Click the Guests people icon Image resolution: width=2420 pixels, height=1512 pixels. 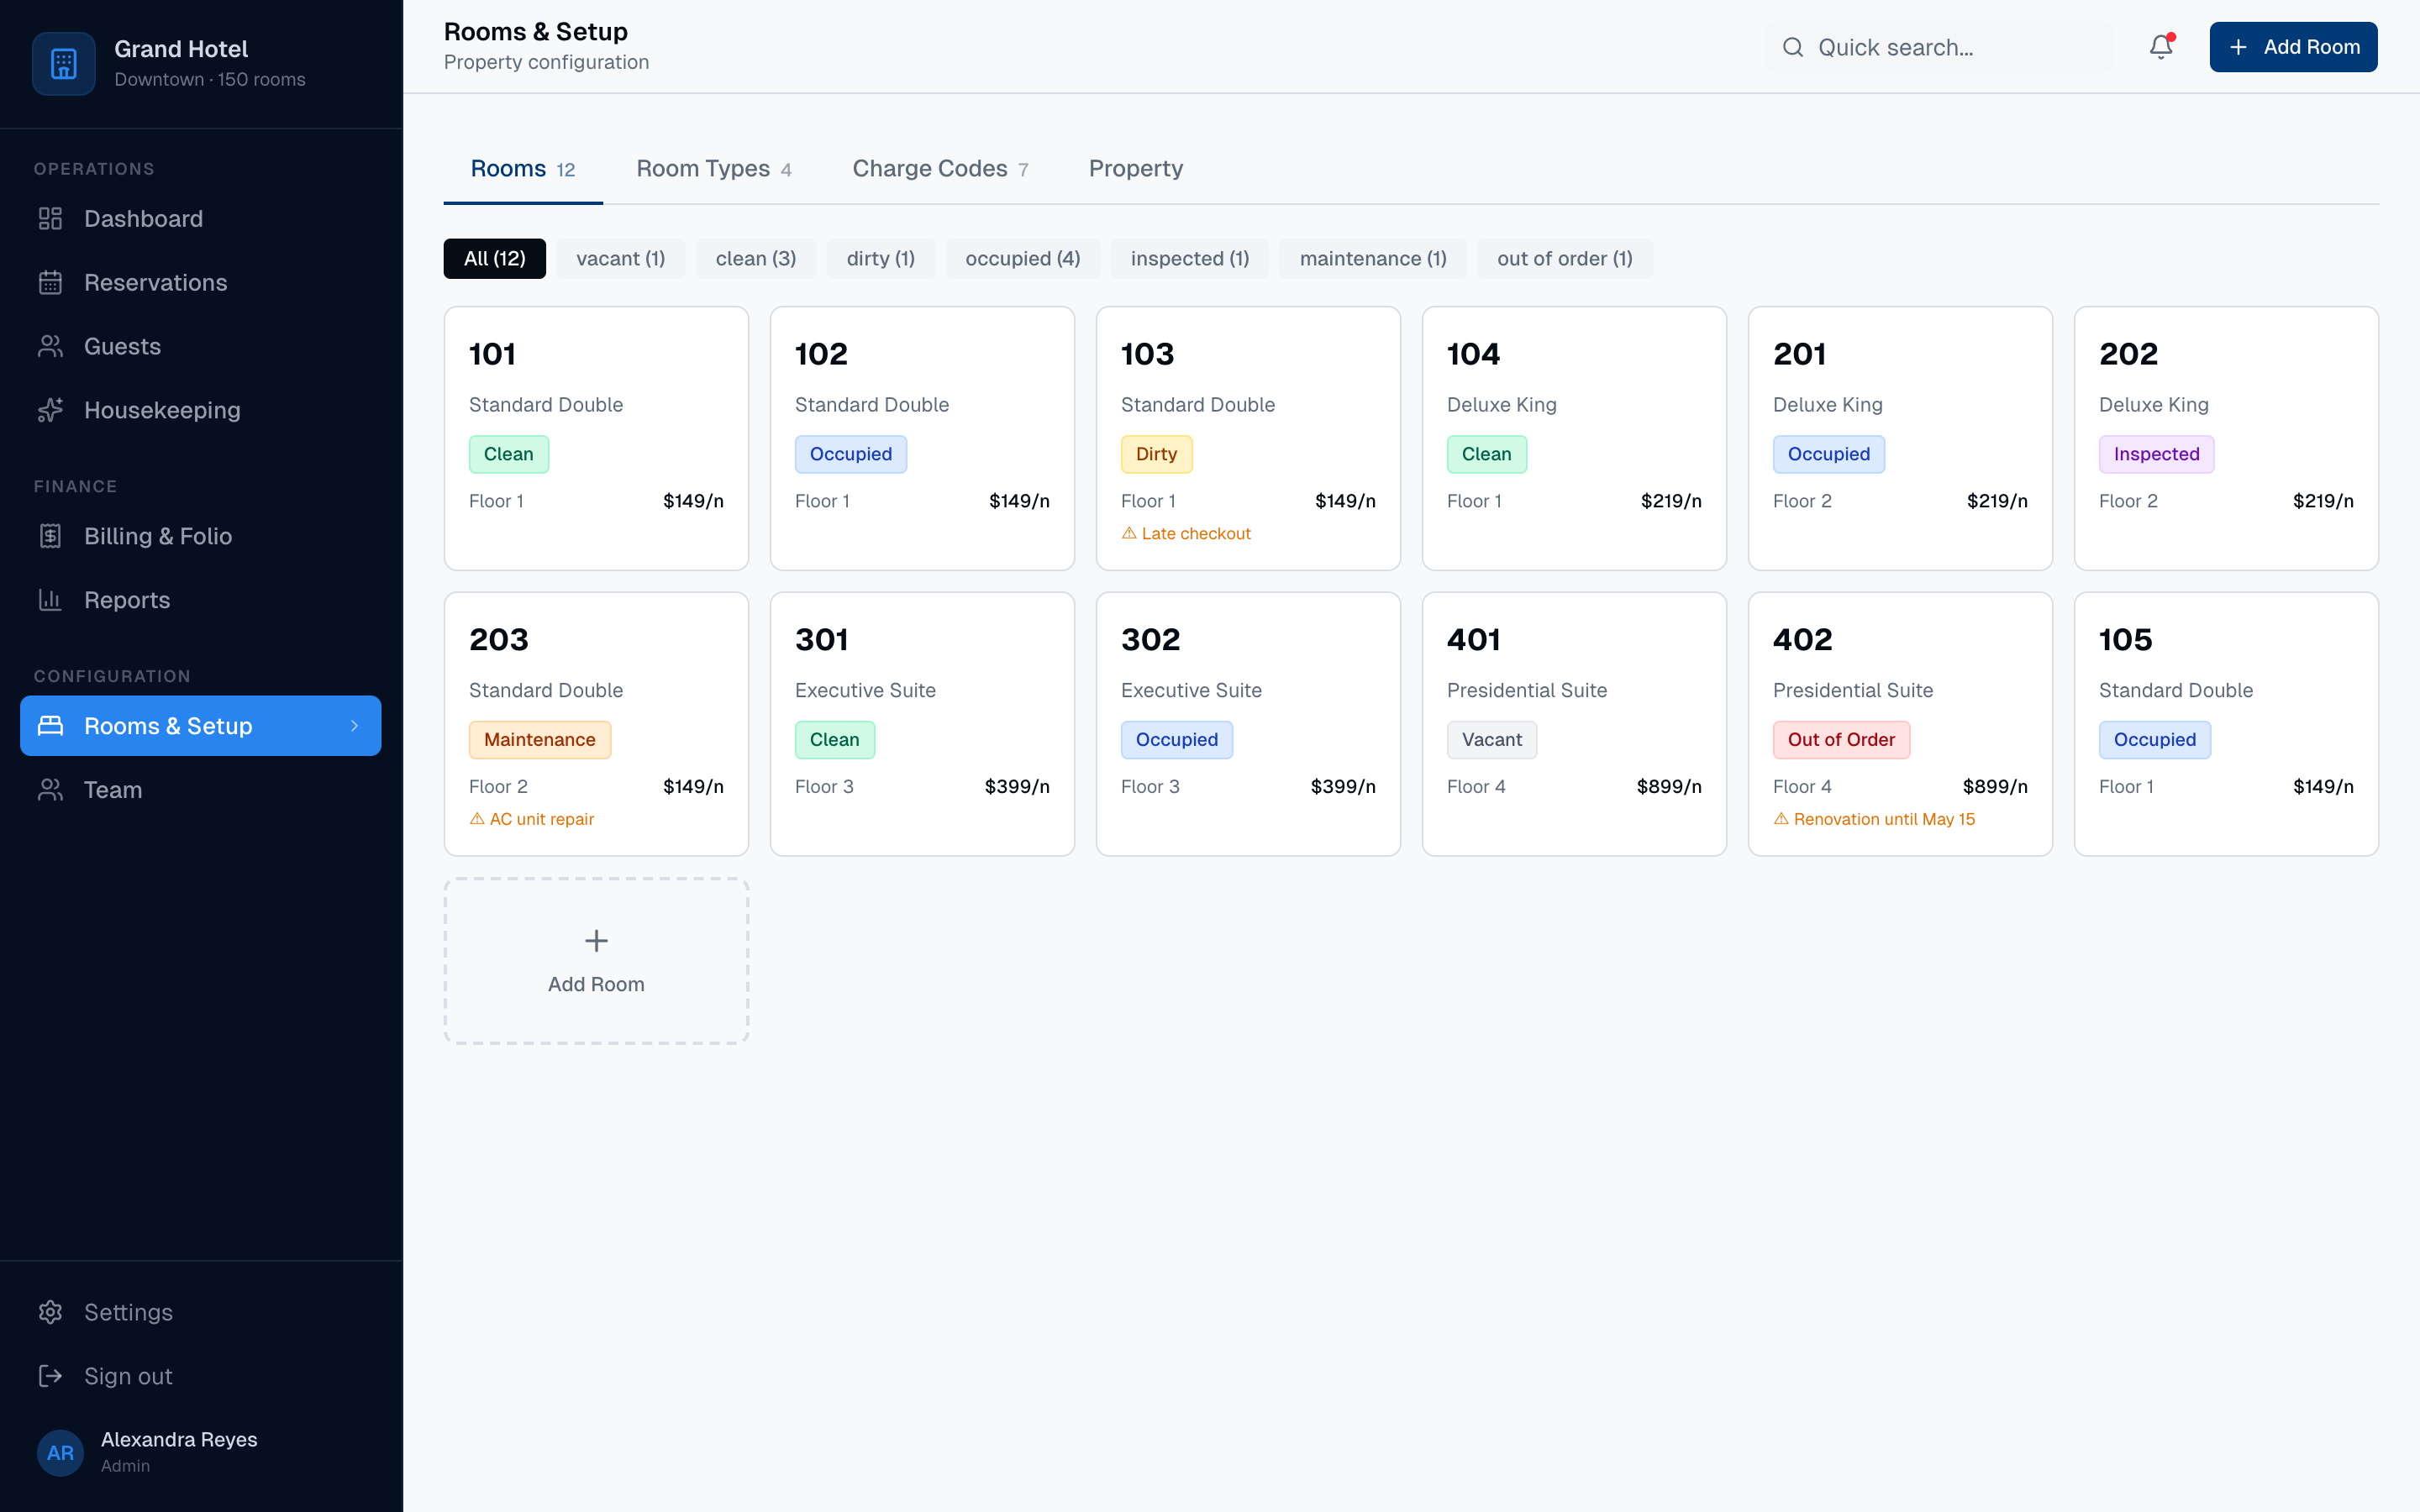point(50,346)
